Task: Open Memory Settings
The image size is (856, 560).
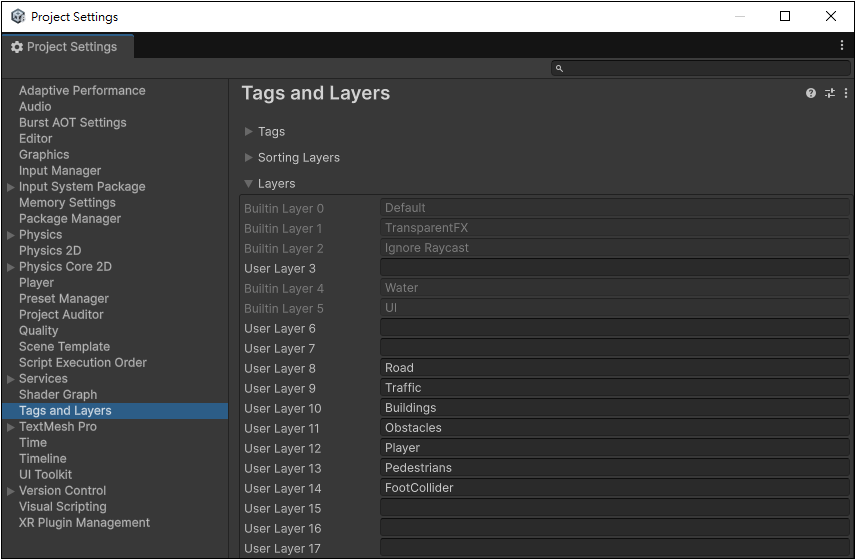Action: point(67,202)
